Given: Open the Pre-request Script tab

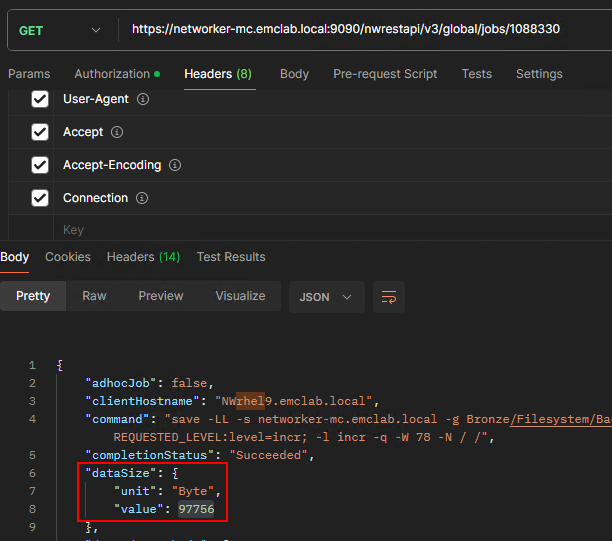Looking at the screenshot, I should (385, 74).
